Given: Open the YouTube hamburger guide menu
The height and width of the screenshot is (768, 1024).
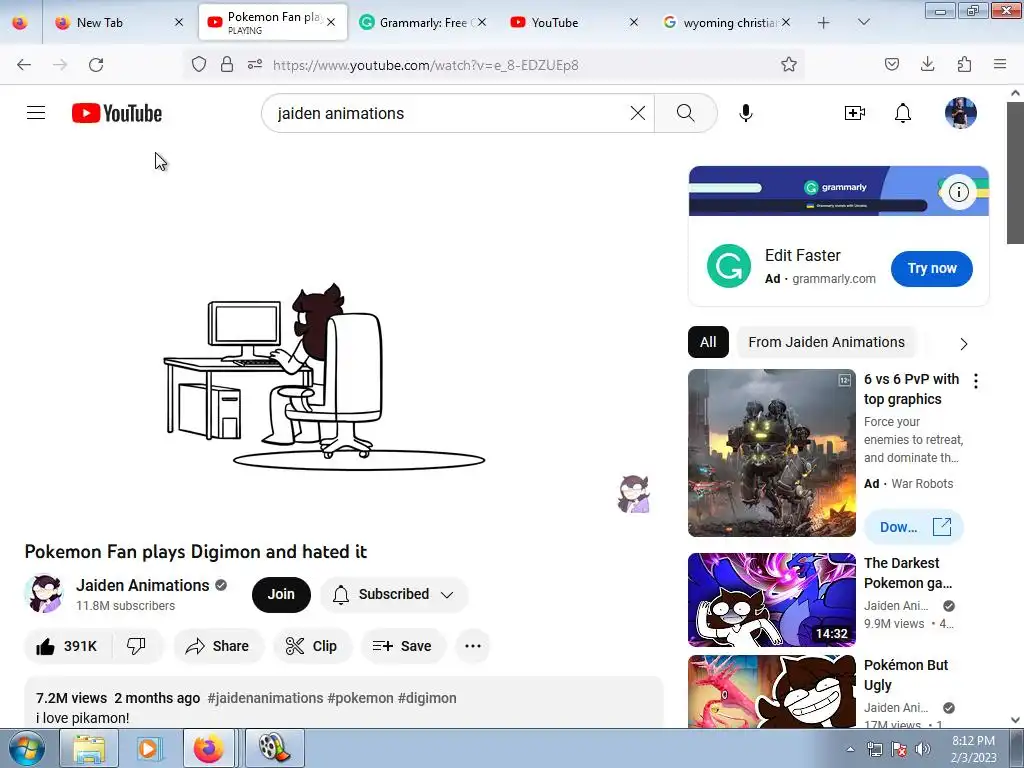Looking at the screenshot, I should (x=36, y=113).
